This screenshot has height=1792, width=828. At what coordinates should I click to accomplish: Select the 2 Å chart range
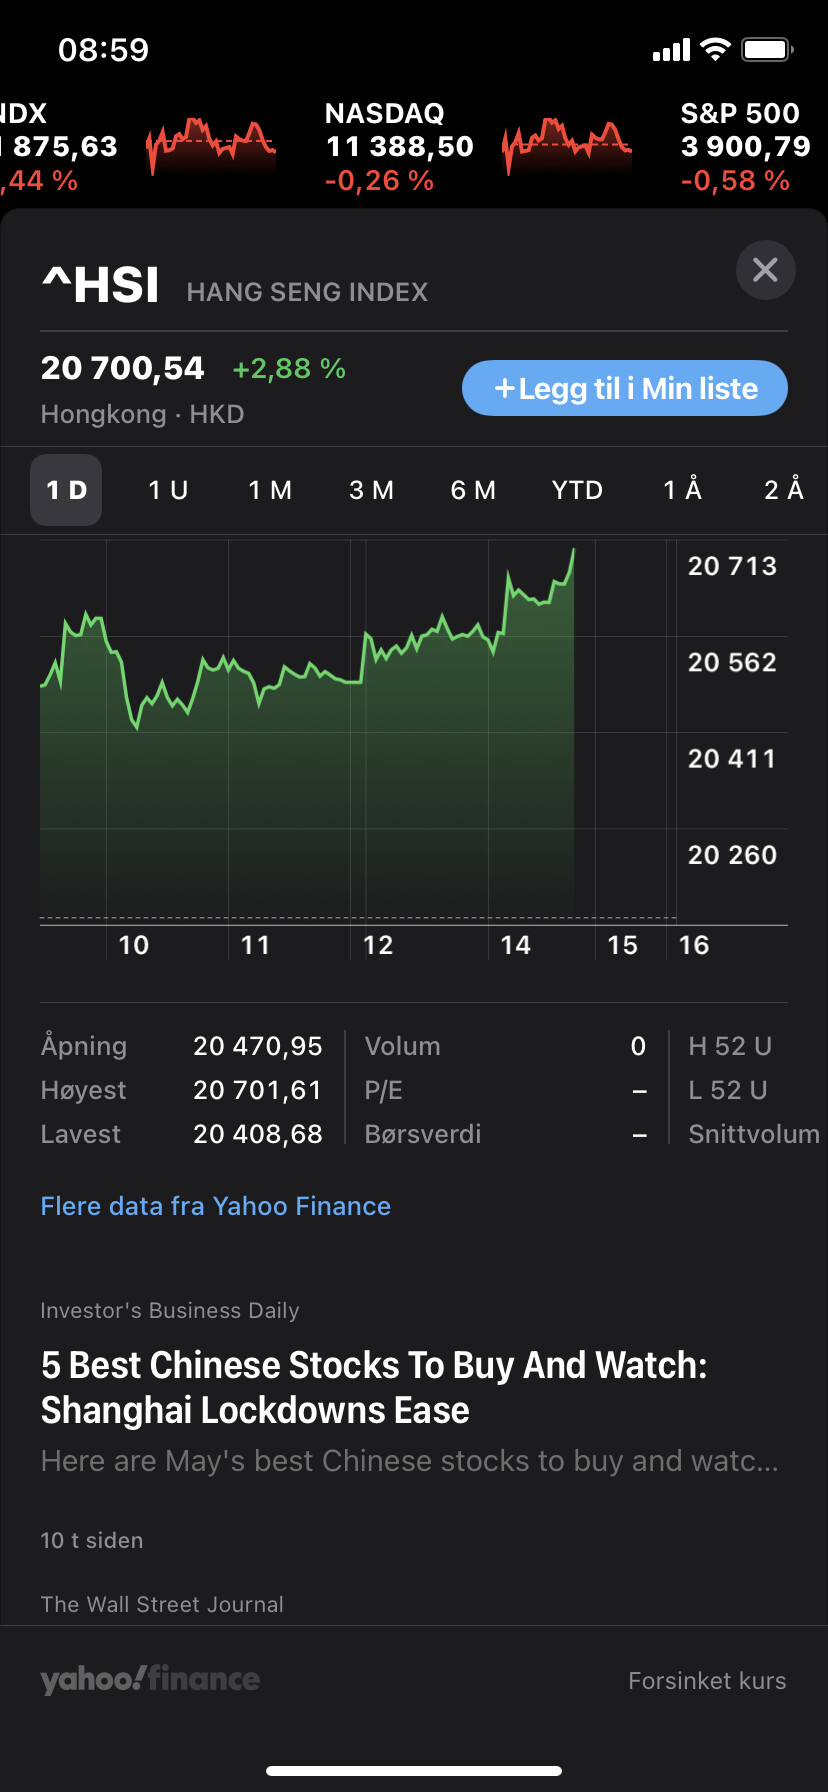(x=784, y=490)
